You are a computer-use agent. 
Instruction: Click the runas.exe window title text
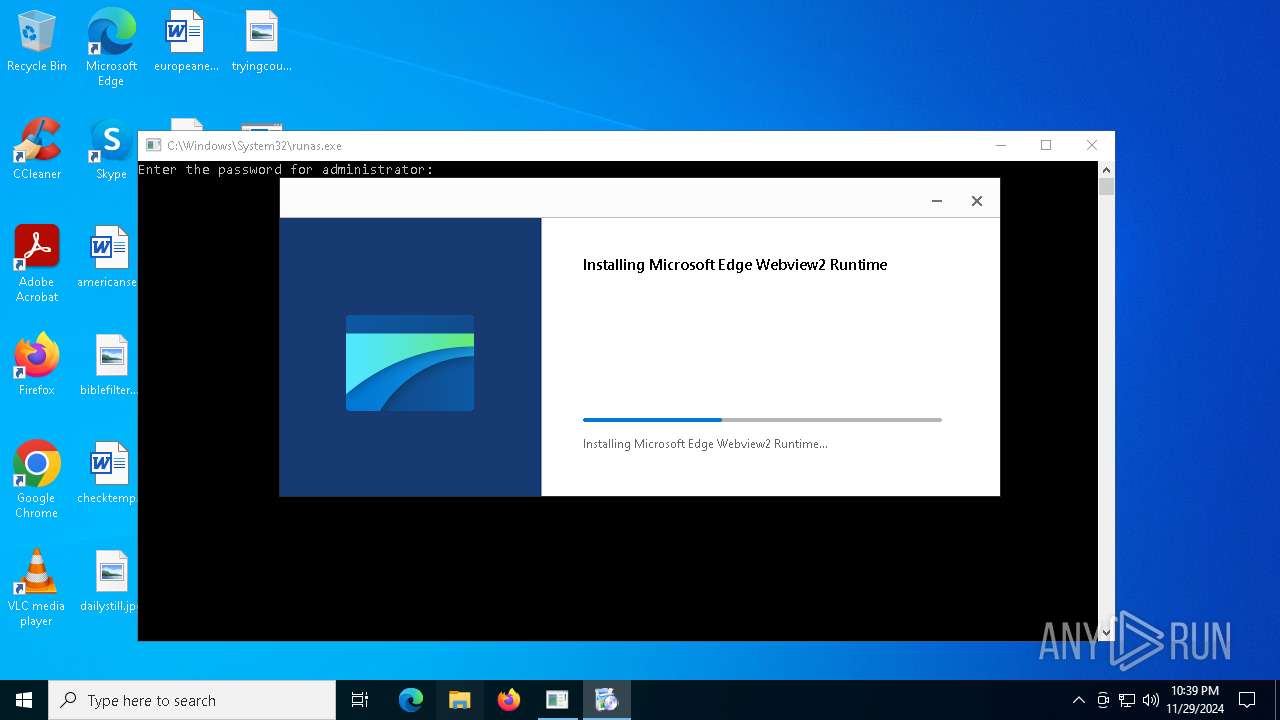click(254, 146)
